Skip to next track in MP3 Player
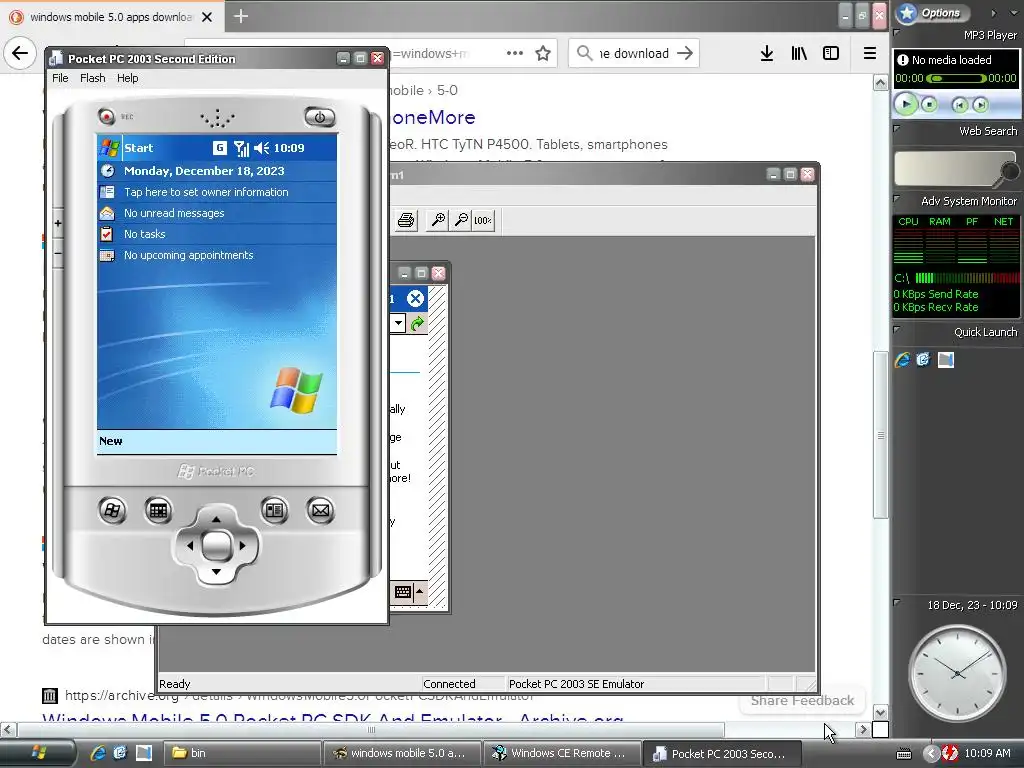This screenshot has height=768, width=1024. (x=980, y=104)
